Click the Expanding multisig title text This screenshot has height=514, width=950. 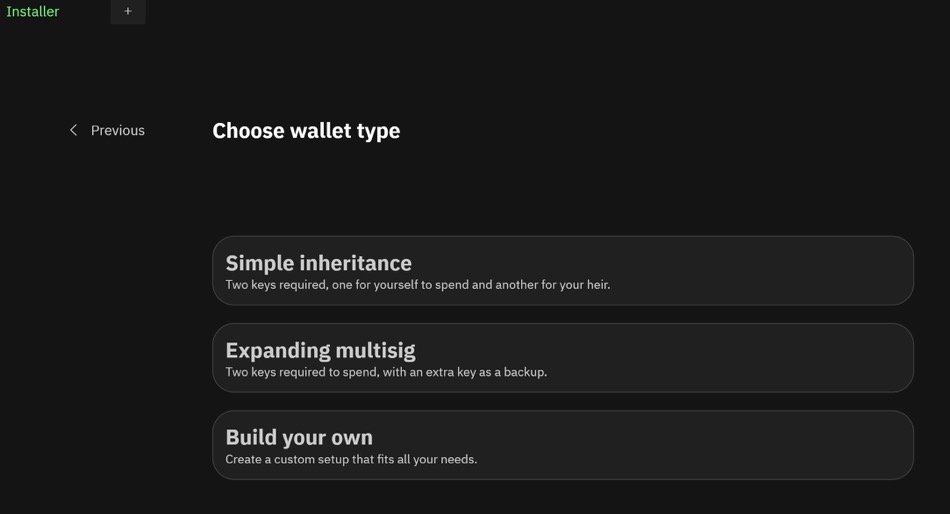click(x=320, y=350)
